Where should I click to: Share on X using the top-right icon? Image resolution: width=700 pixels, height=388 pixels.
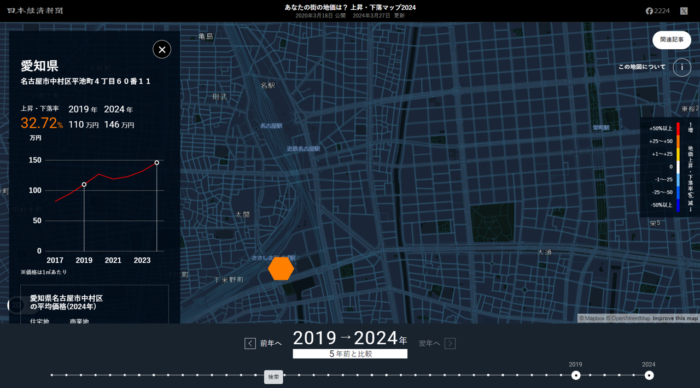[x=684, y=11]
